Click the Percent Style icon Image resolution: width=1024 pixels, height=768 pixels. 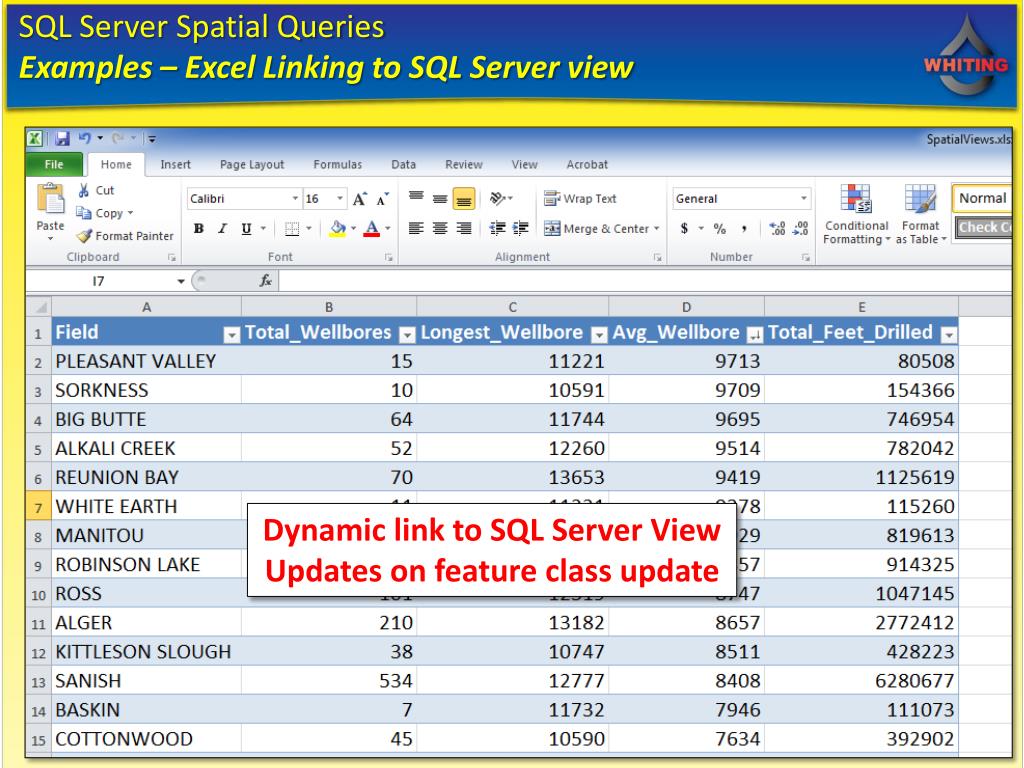tap(720, 229)
